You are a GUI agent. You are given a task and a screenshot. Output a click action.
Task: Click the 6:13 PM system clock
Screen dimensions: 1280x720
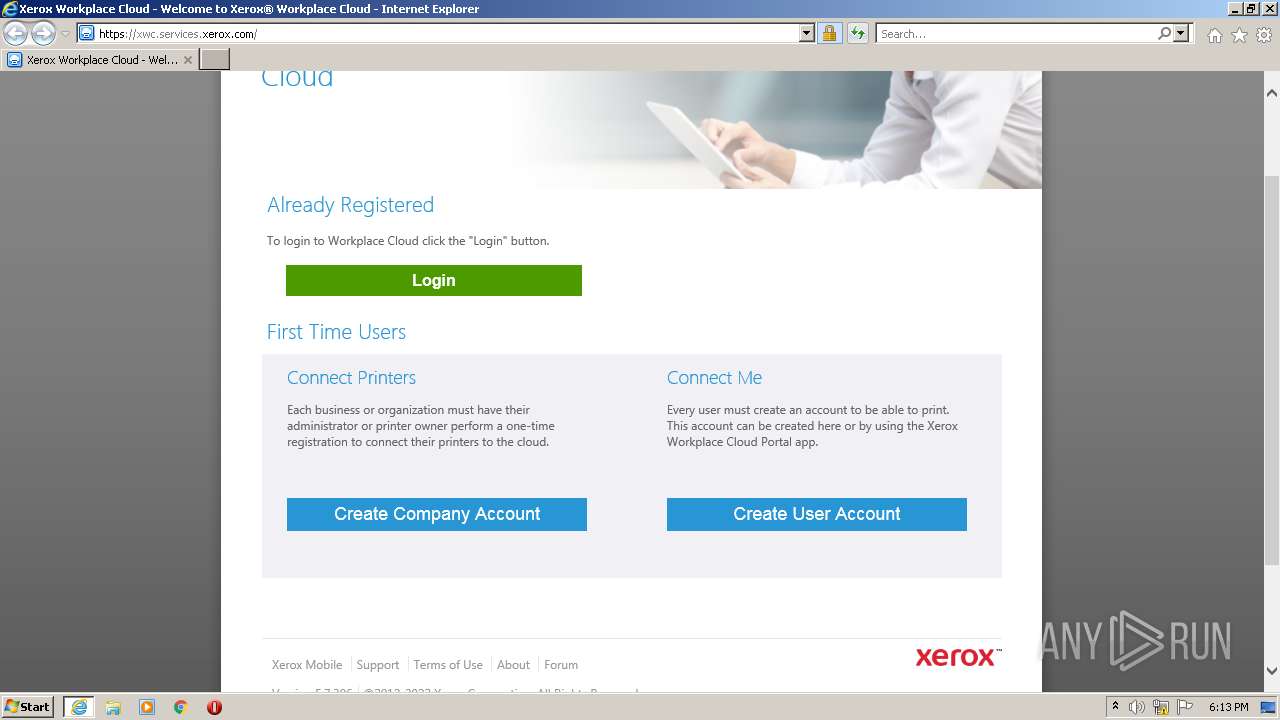pos(1228,707)
